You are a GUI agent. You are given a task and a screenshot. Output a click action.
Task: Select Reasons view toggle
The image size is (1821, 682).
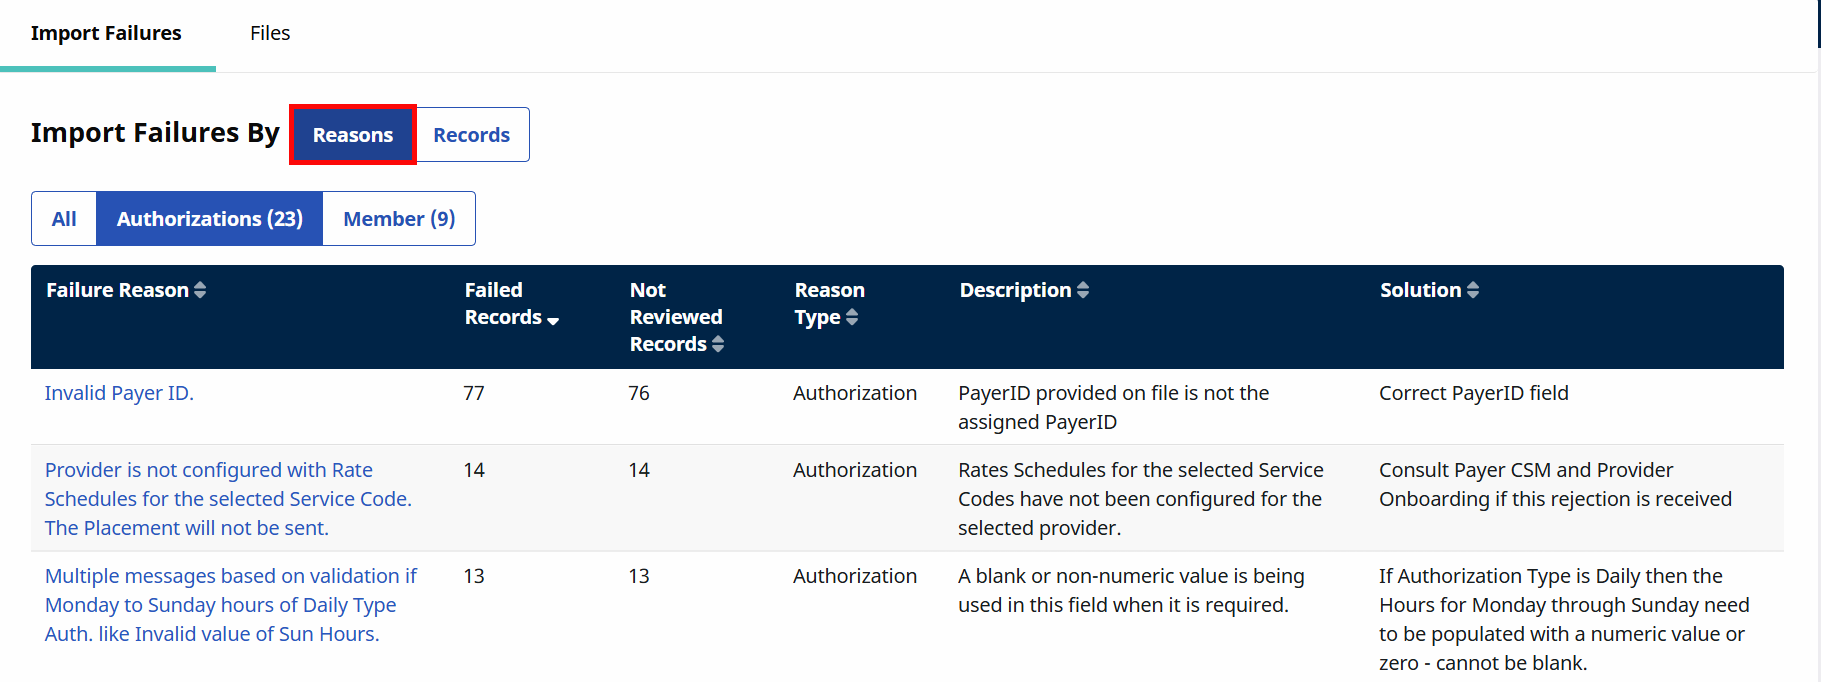coord(353,135)
